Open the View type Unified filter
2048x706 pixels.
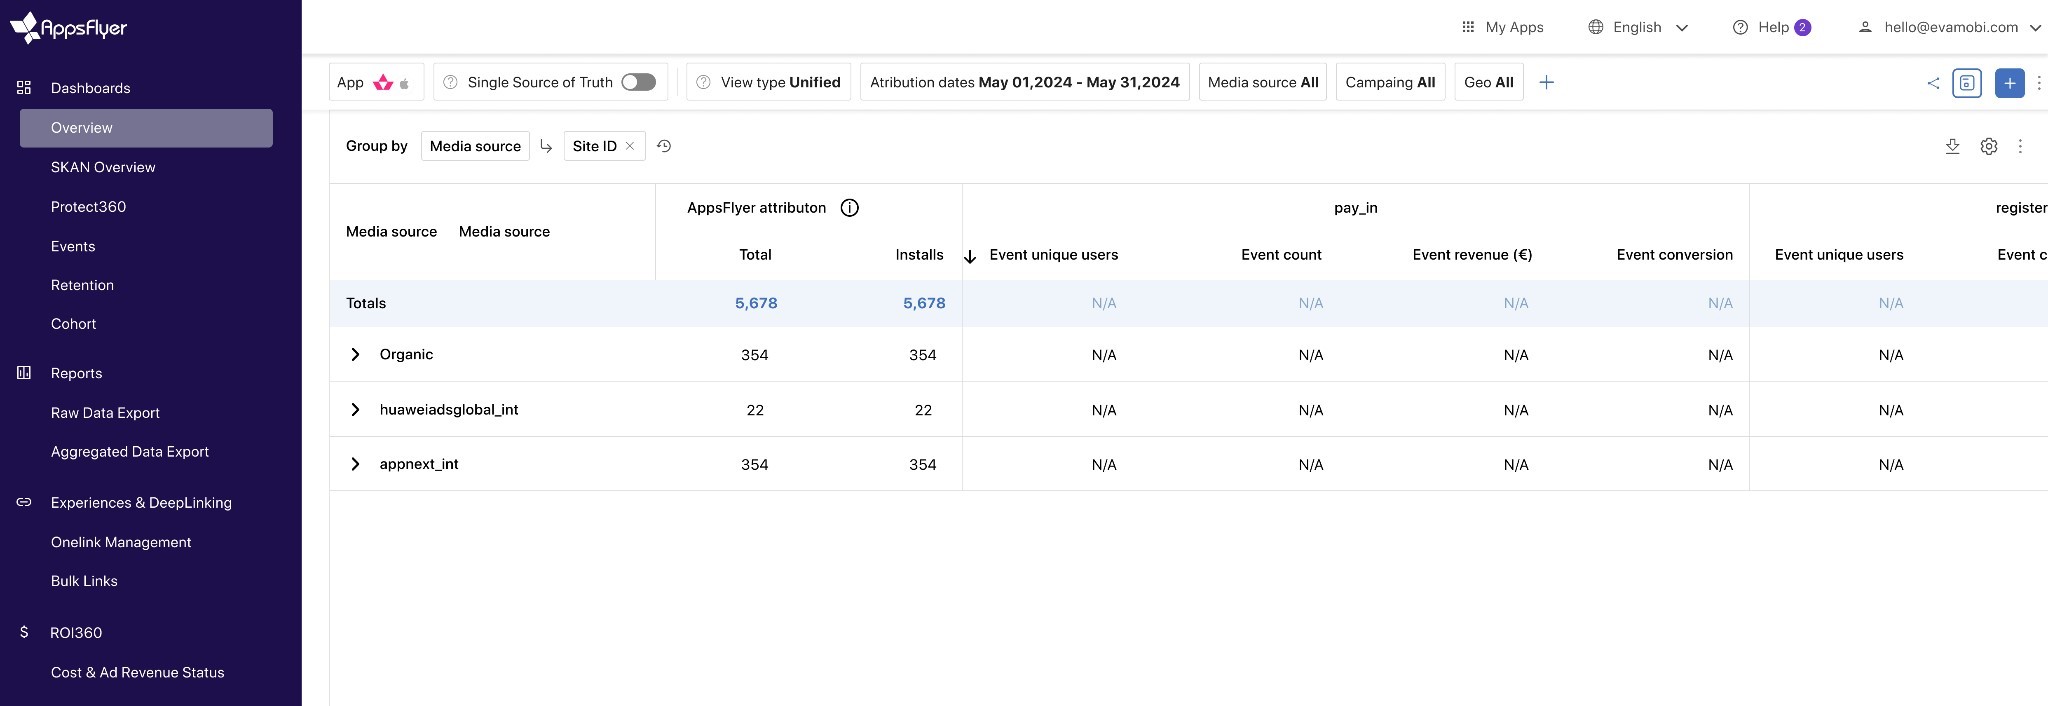[768, 82]
